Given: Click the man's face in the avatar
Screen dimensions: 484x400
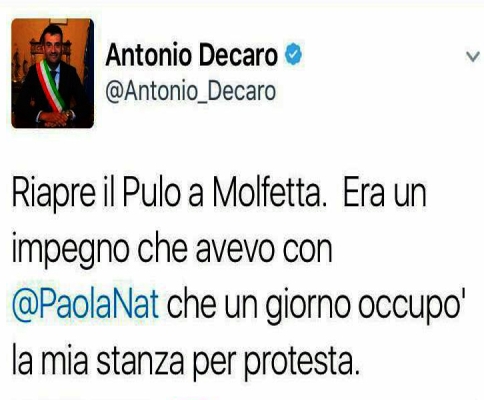Looking at the screenshot, I should coord(50,43).
